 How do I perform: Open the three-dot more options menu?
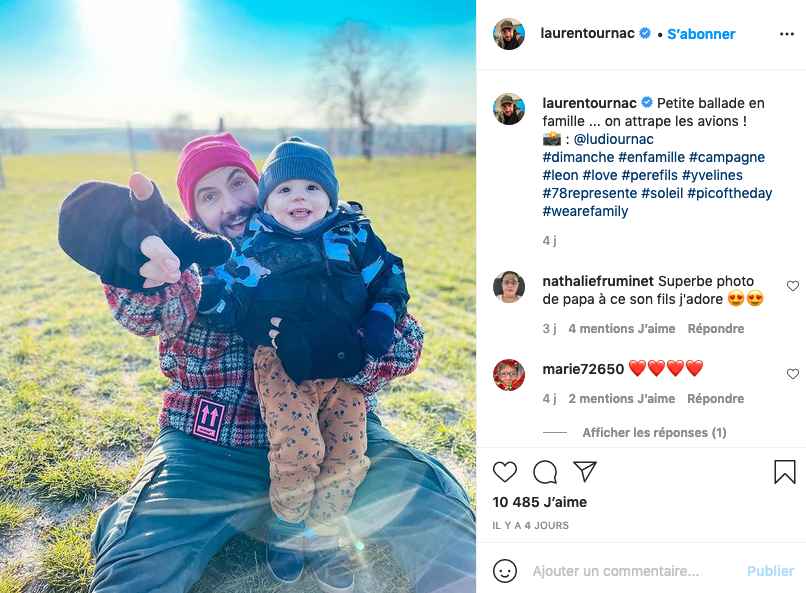point(787,34)
